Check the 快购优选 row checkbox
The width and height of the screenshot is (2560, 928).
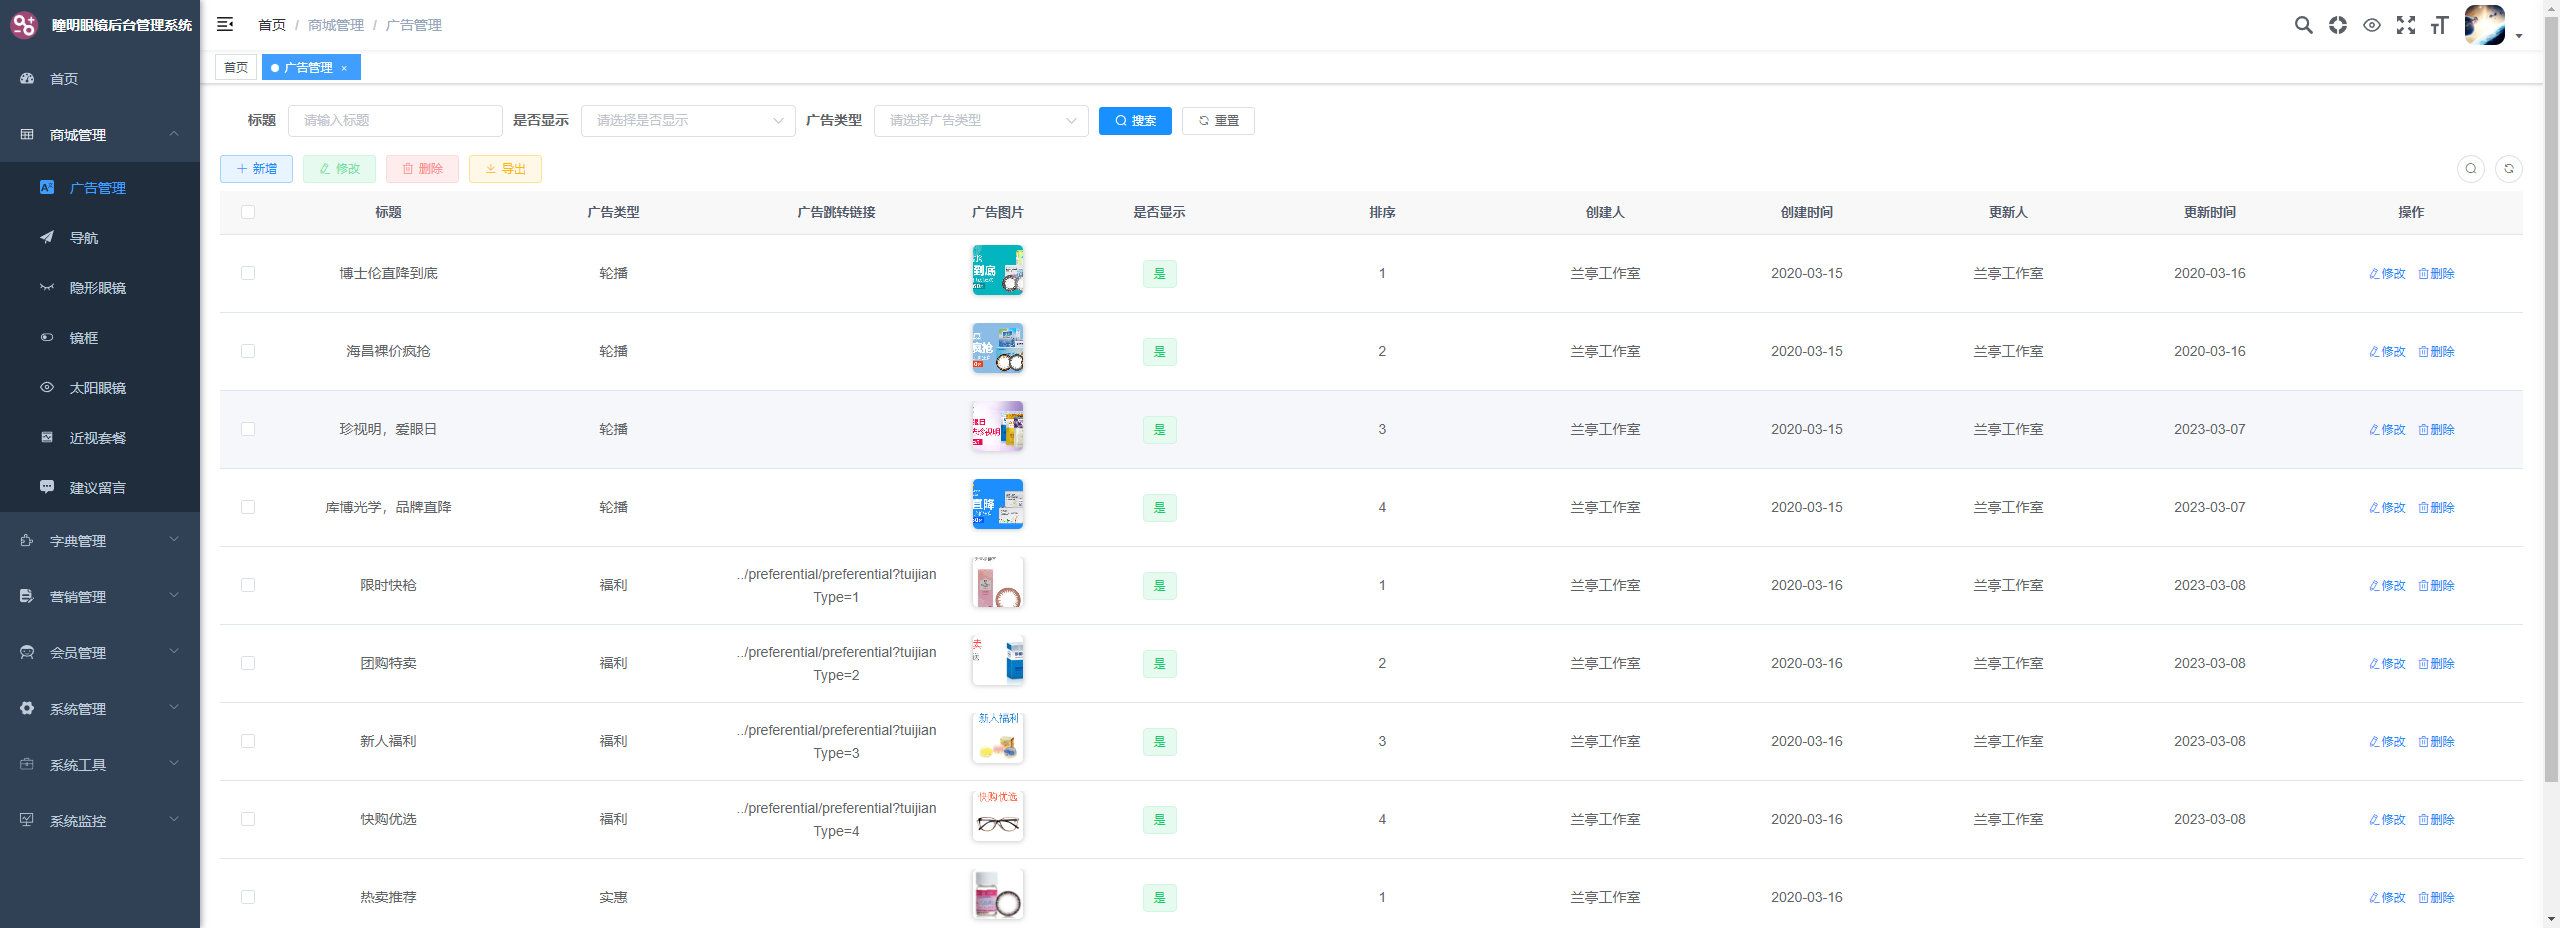tap(248, 819)
